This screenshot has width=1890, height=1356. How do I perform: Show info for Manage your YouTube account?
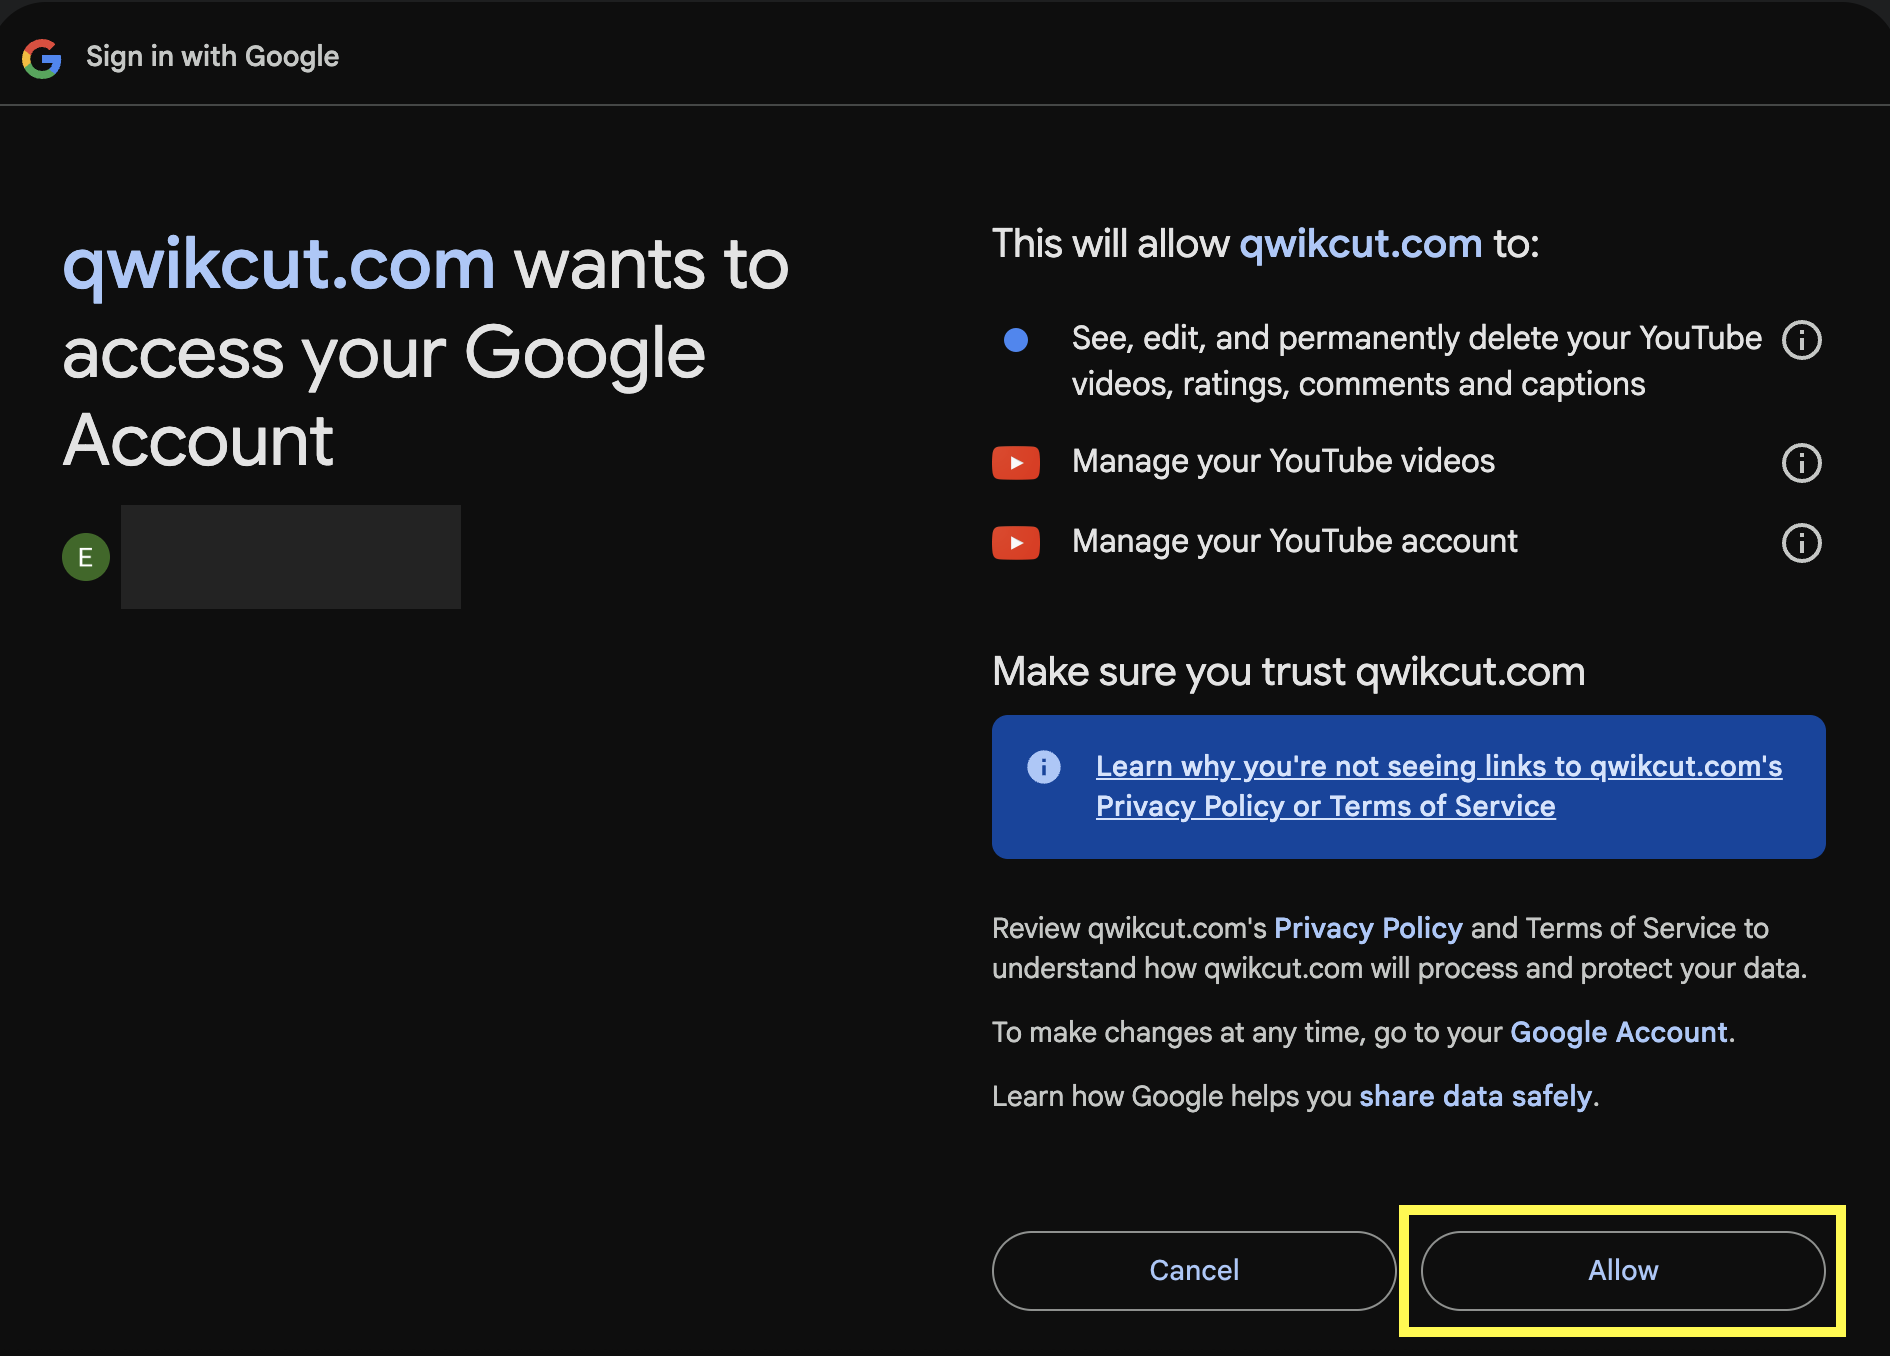tap(1801, 543)
